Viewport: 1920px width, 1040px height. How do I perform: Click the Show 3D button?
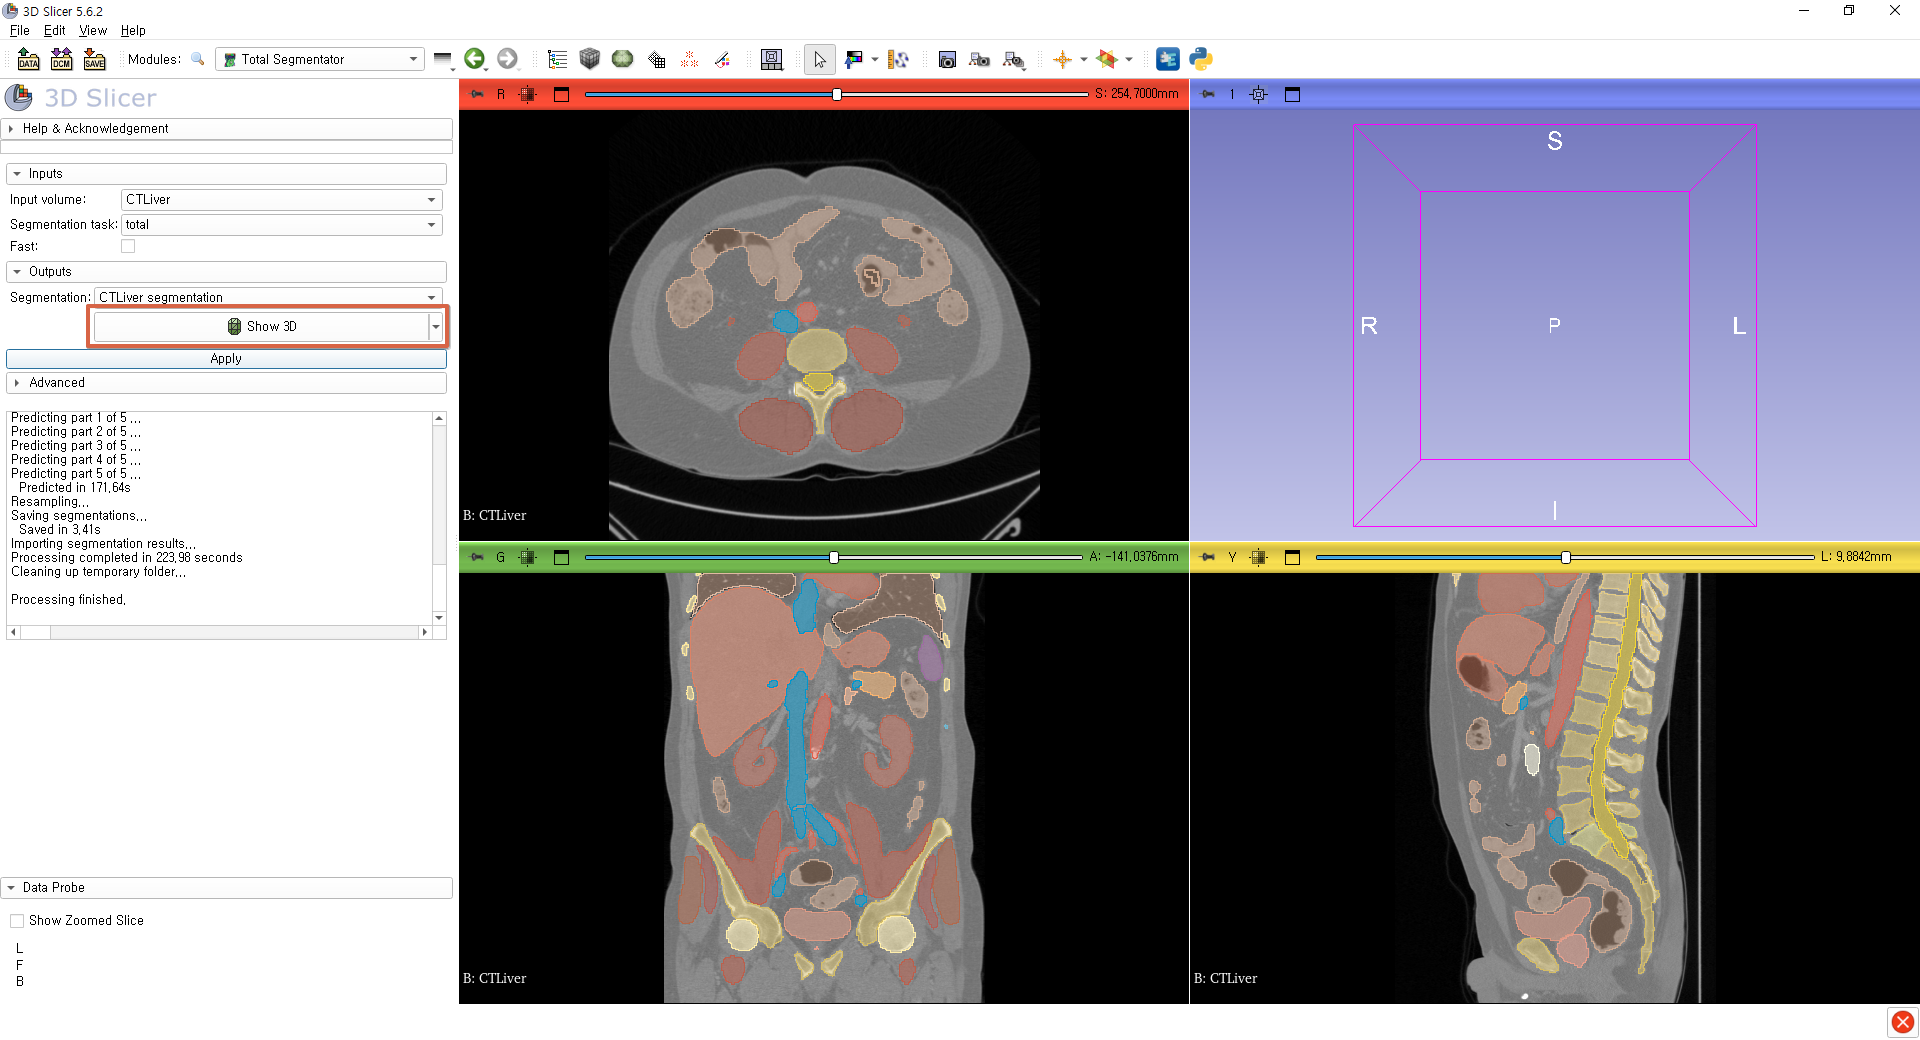262,326
